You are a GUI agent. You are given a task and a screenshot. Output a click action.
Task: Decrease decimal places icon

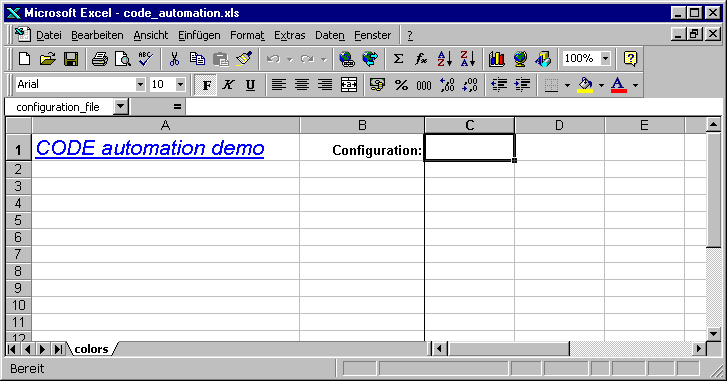(x=470, y=85)
